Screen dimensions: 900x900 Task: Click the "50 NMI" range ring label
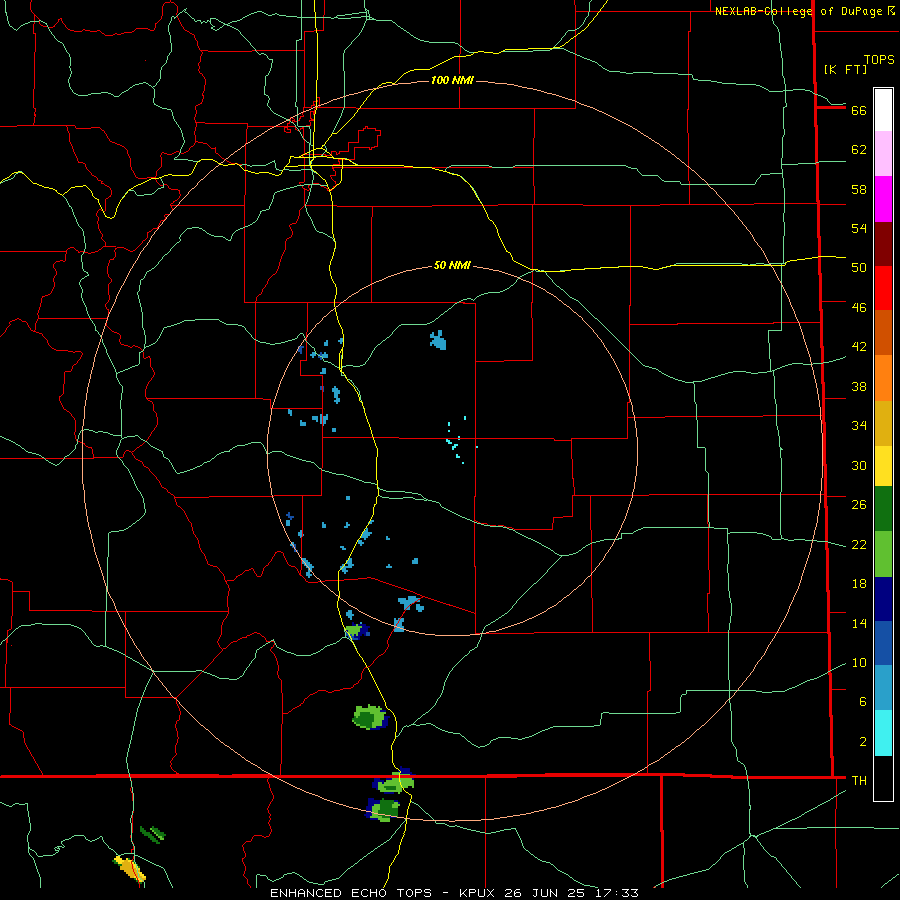(452, 265)
